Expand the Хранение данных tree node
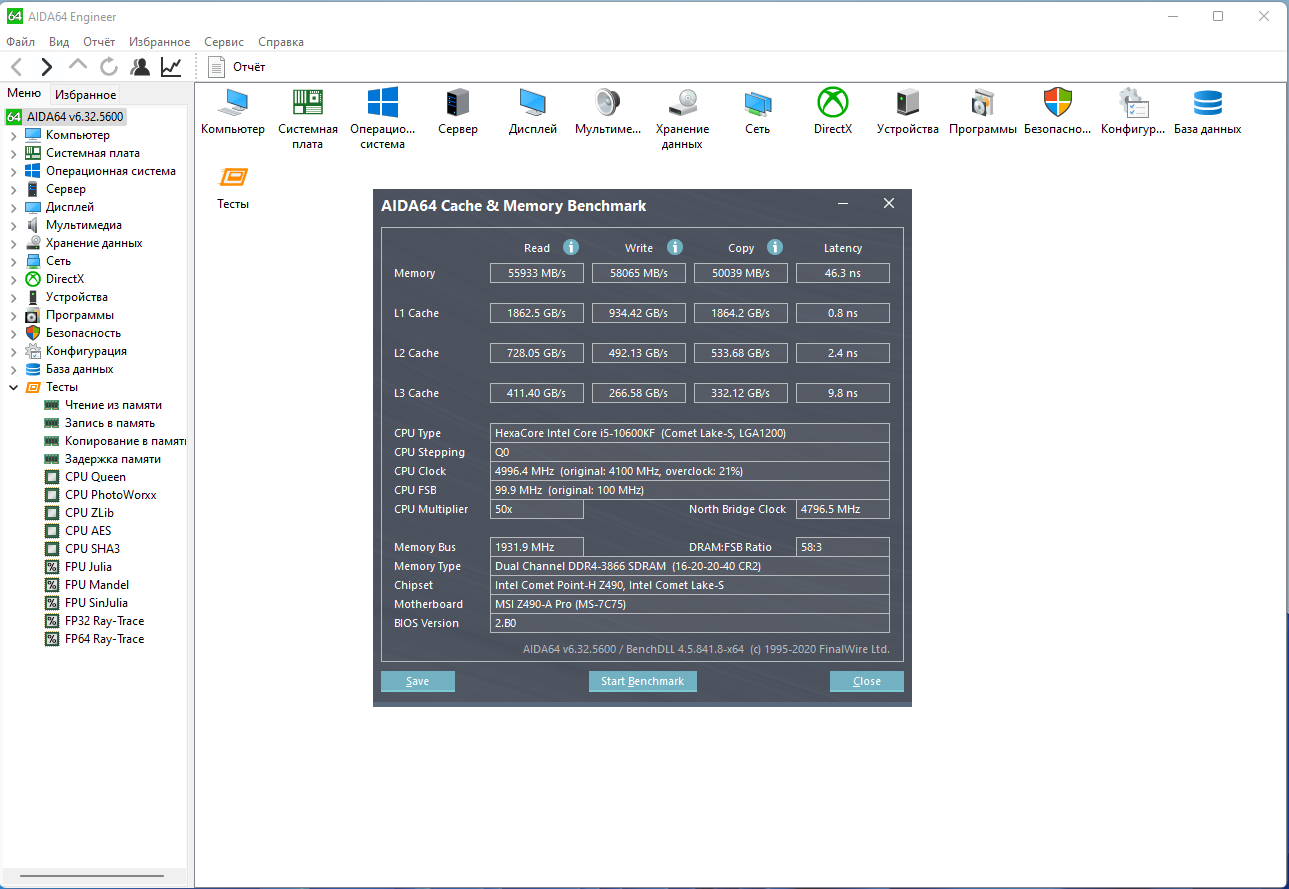The width and height of the screenshot is (1289, 889). pyautogui.click(x=13, y=243)
